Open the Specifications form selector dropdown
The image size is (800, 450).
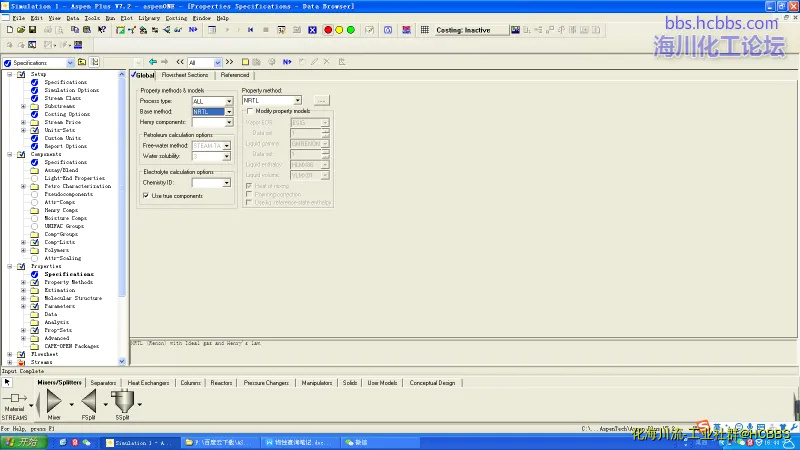[x=70, y=63]
